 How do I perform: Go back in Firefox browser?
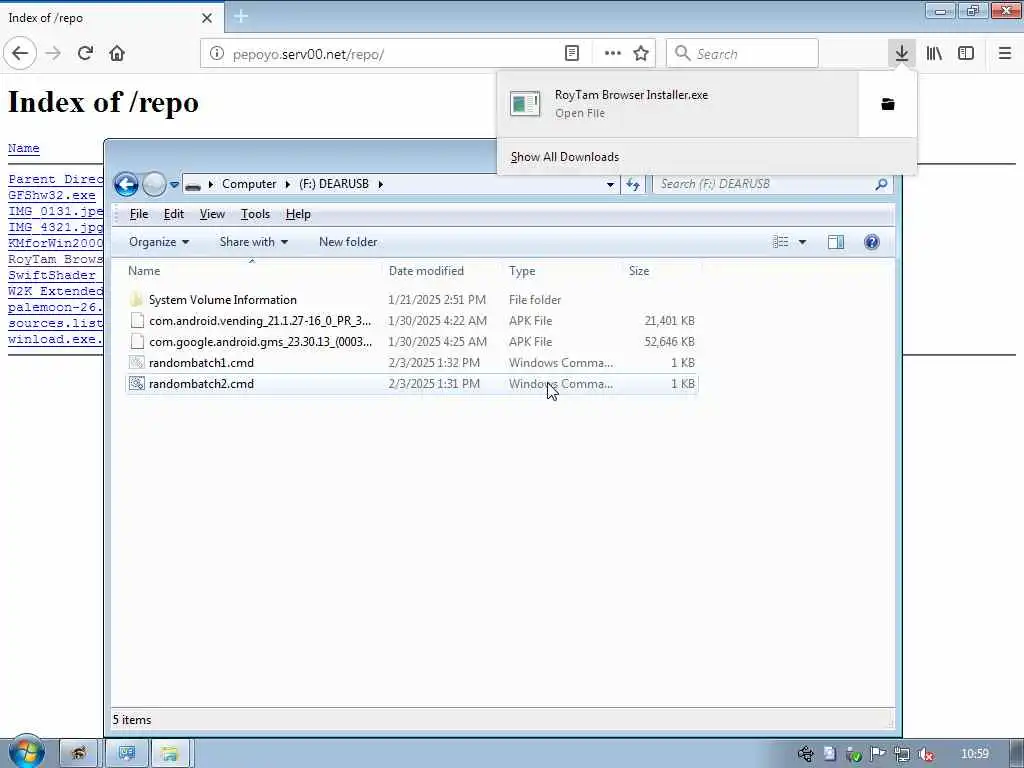pyautogui.click(x=20, y=53)
